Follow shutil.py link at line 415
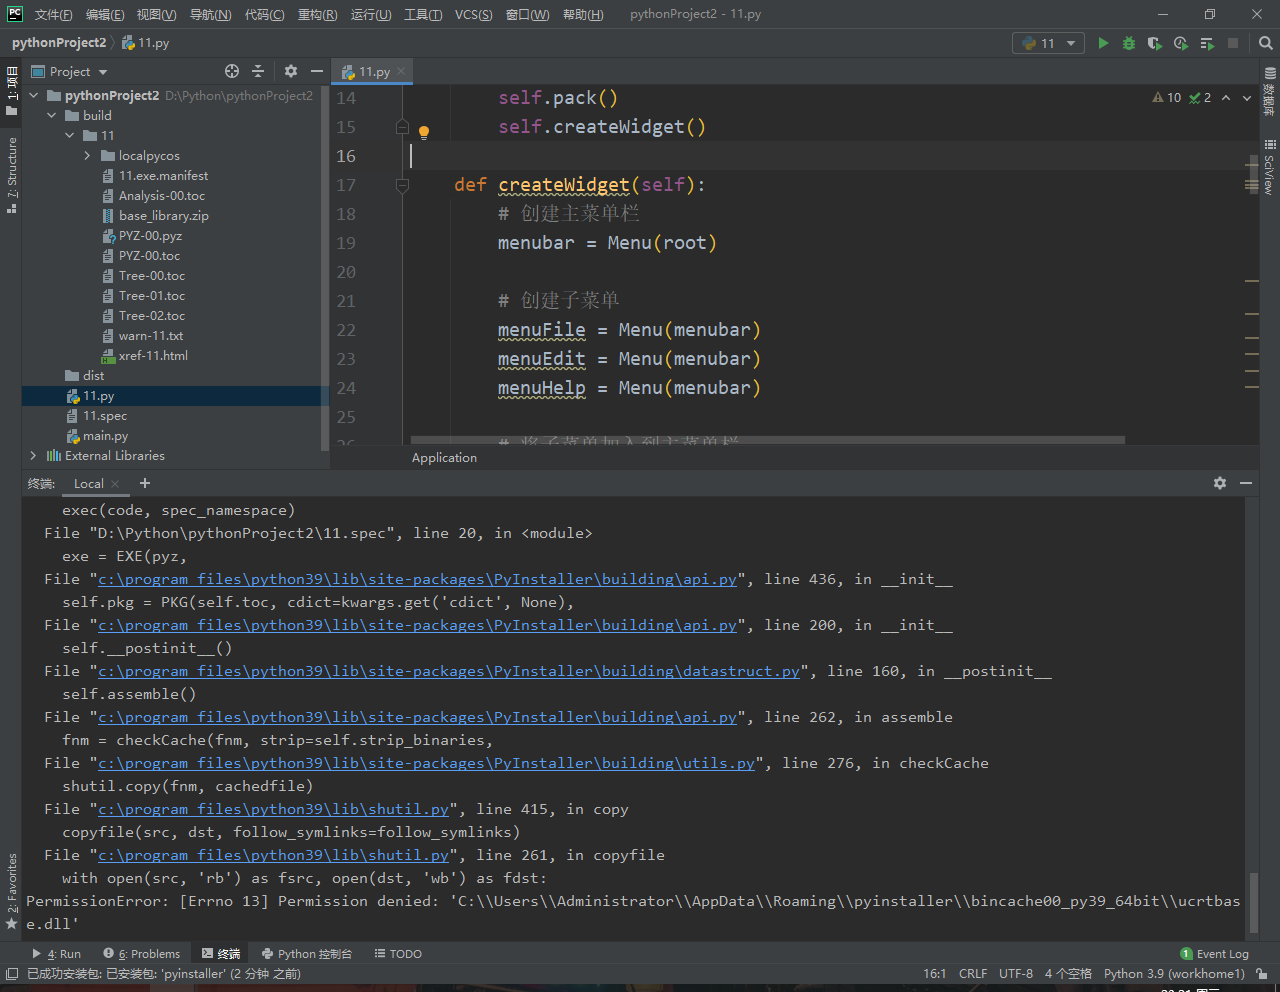Viewport: 1280px width, 992px height. 273,809
